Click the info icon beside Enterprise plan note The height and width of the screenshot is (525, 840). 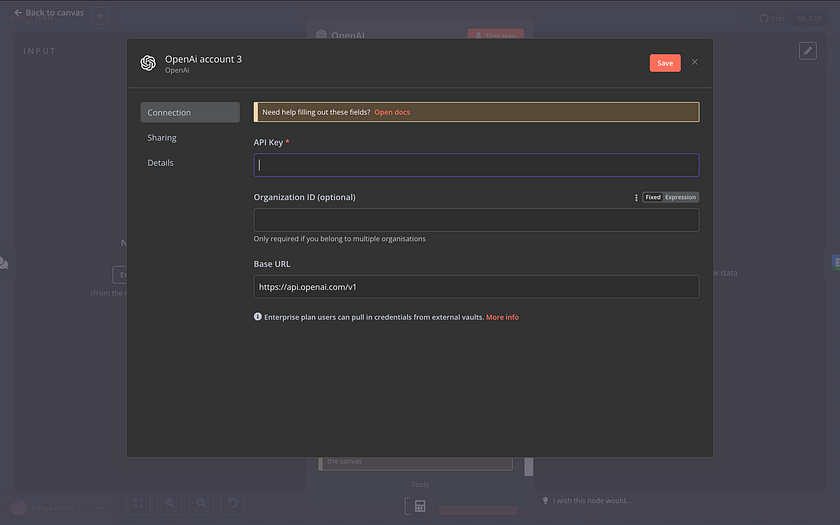pyautogui.click(x=258, y=317)
